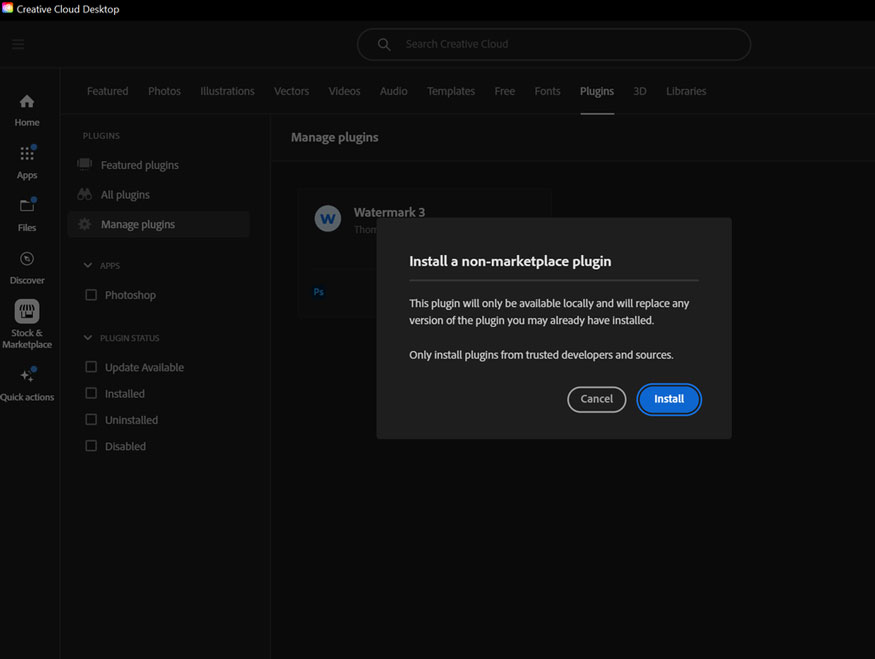Viewport: 875px width, 659px height.
Task: Check the Photoshop filter checkbox
Action: point(92,294)
